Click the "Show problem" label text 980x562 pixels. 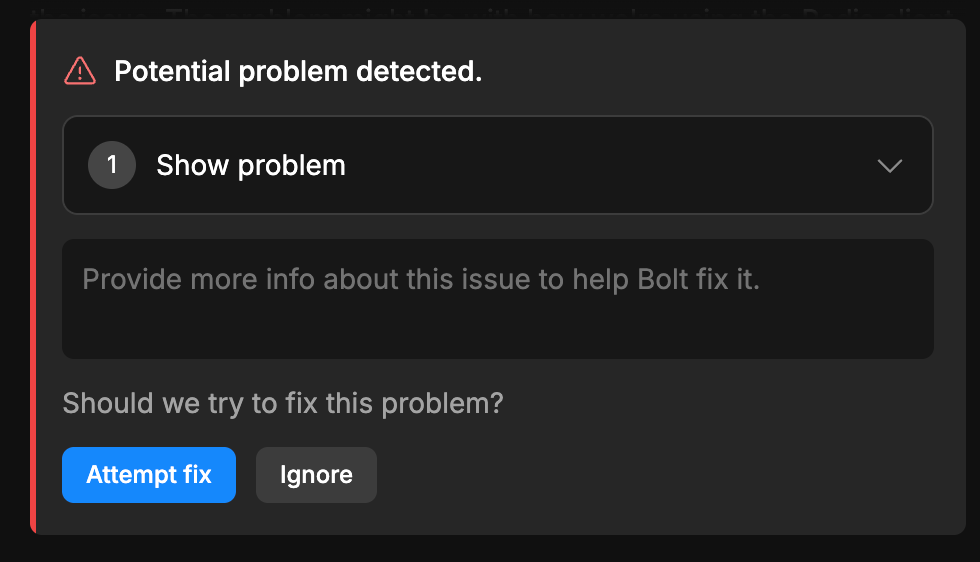click(250, 165)
